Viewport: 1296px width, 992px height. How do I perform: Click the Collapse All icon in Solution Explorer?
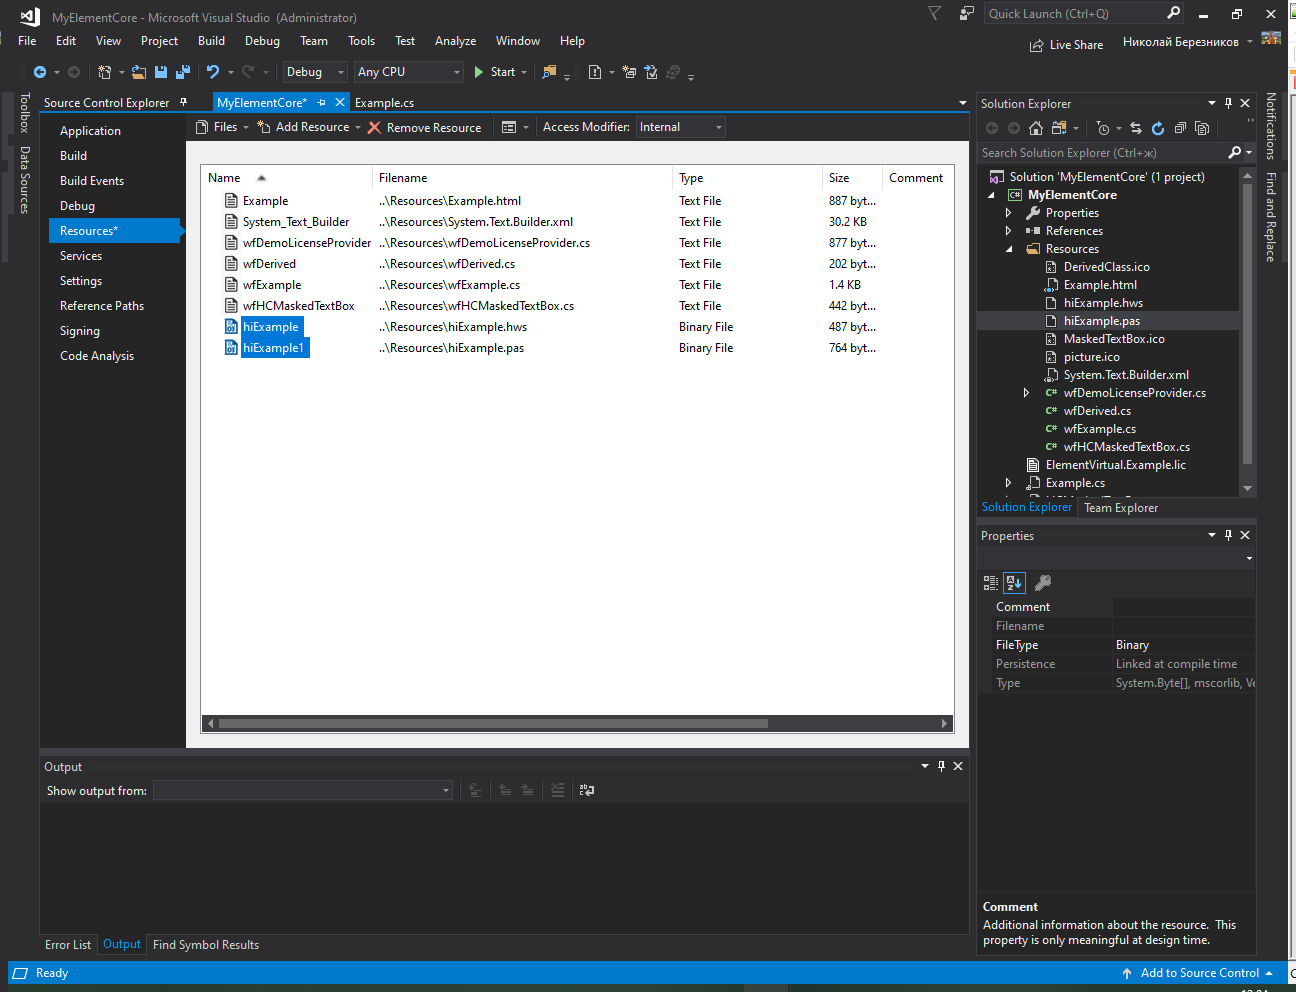tap(1180, 128)
